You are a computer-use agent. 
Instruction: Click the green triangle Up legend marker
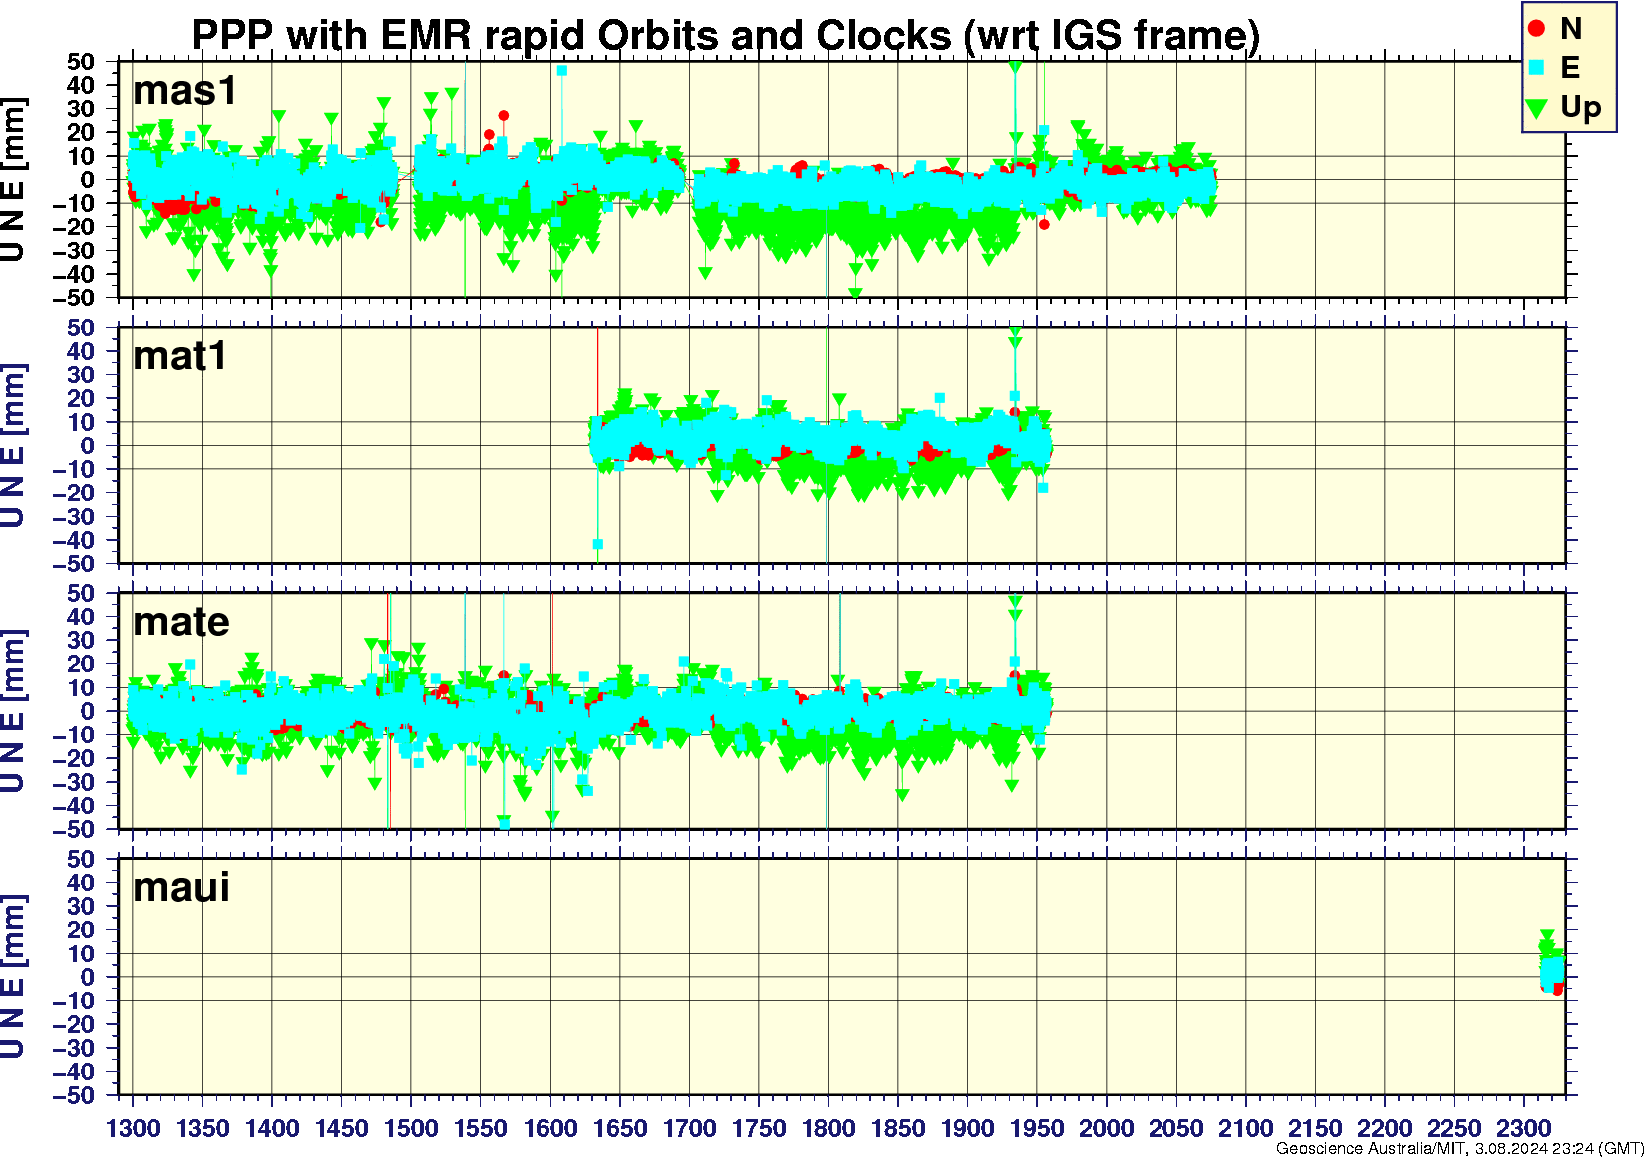pyautogui.click(x=1537, y=107)
